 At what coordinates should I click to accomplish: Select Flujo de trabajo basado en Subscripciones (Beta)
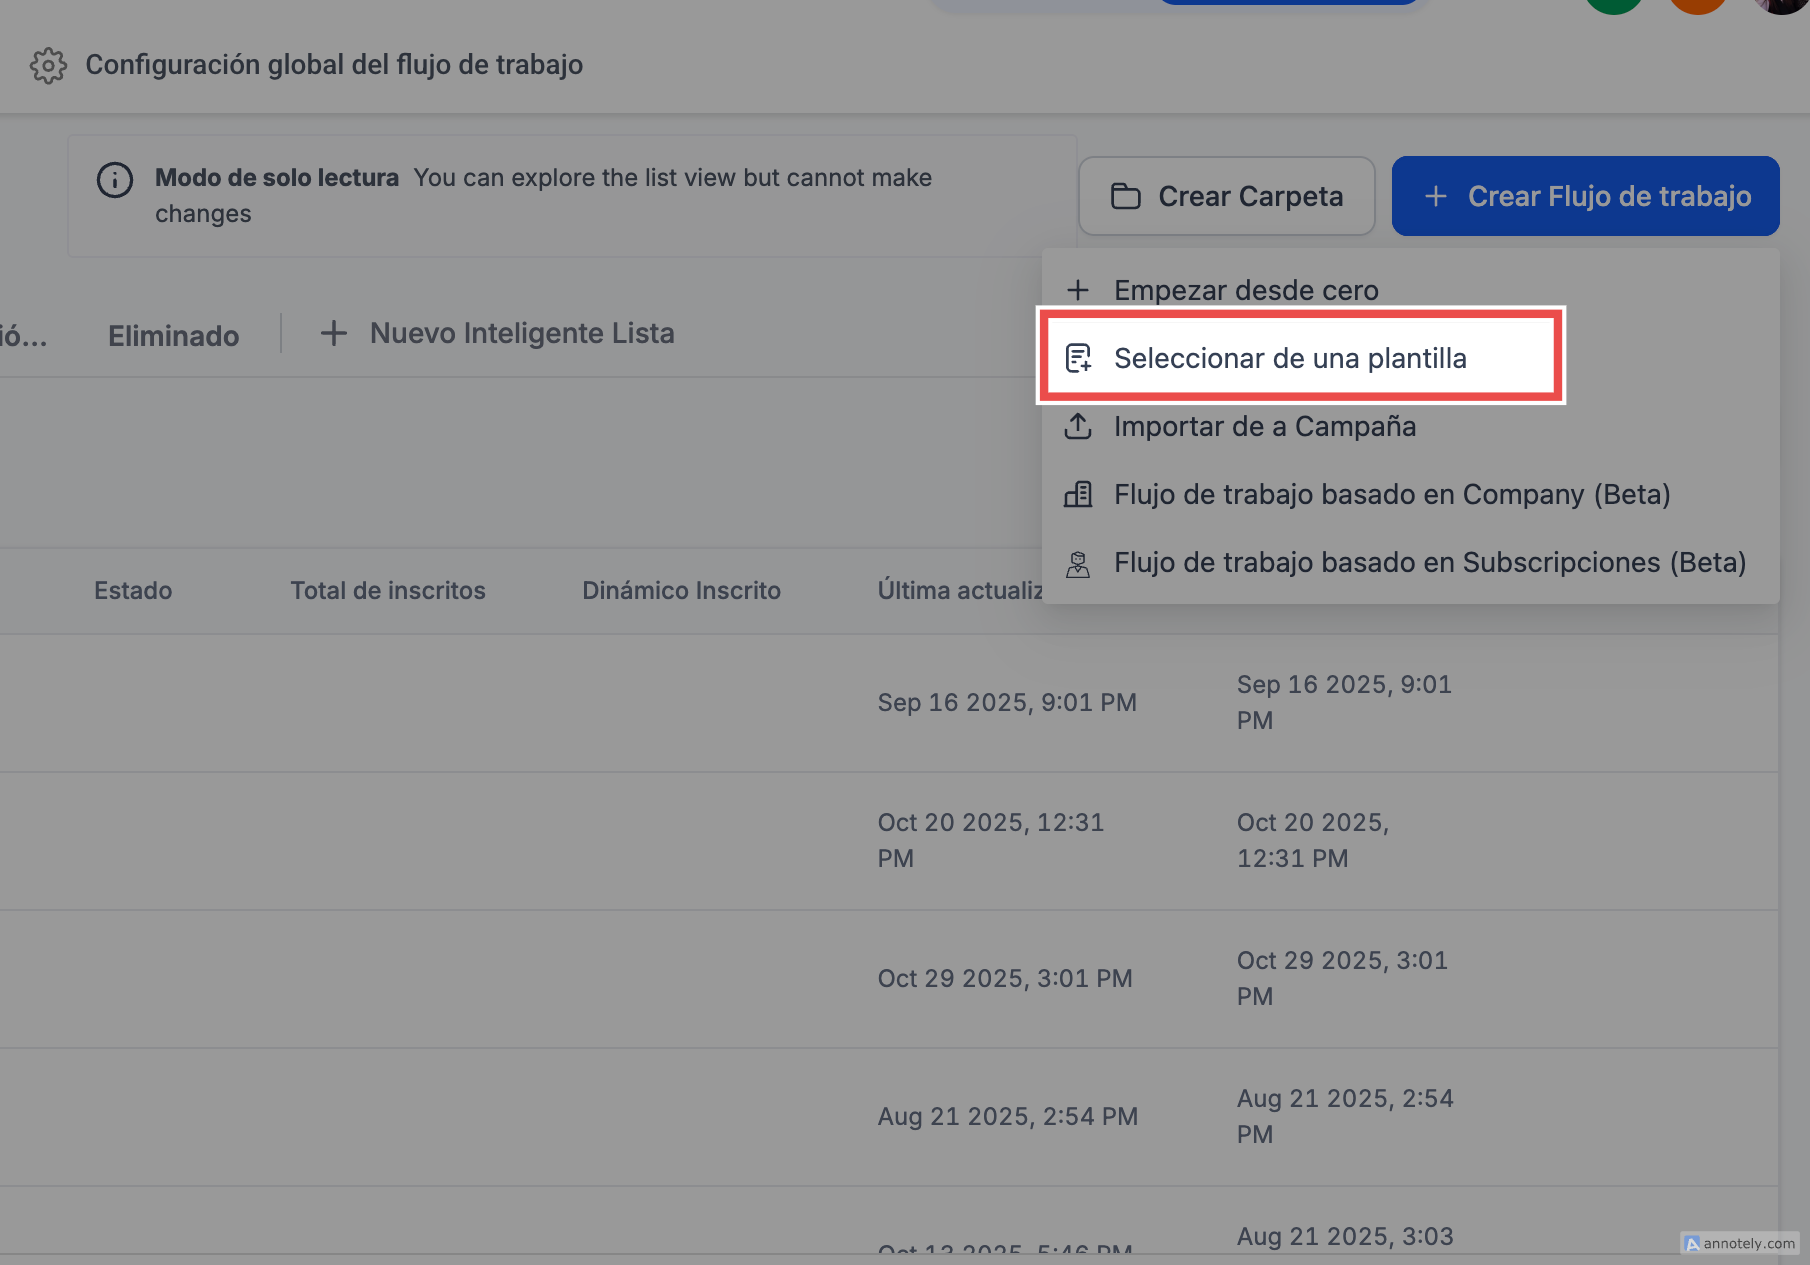[x=1430, y=562]
